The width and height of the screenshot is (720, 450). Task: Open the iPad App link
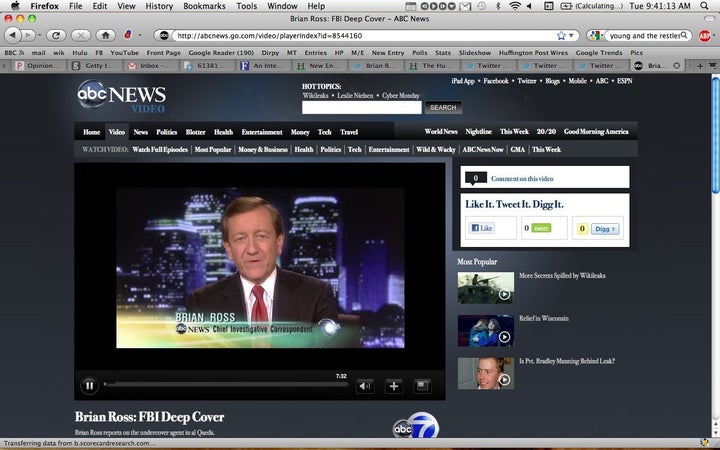click(462, 81)
